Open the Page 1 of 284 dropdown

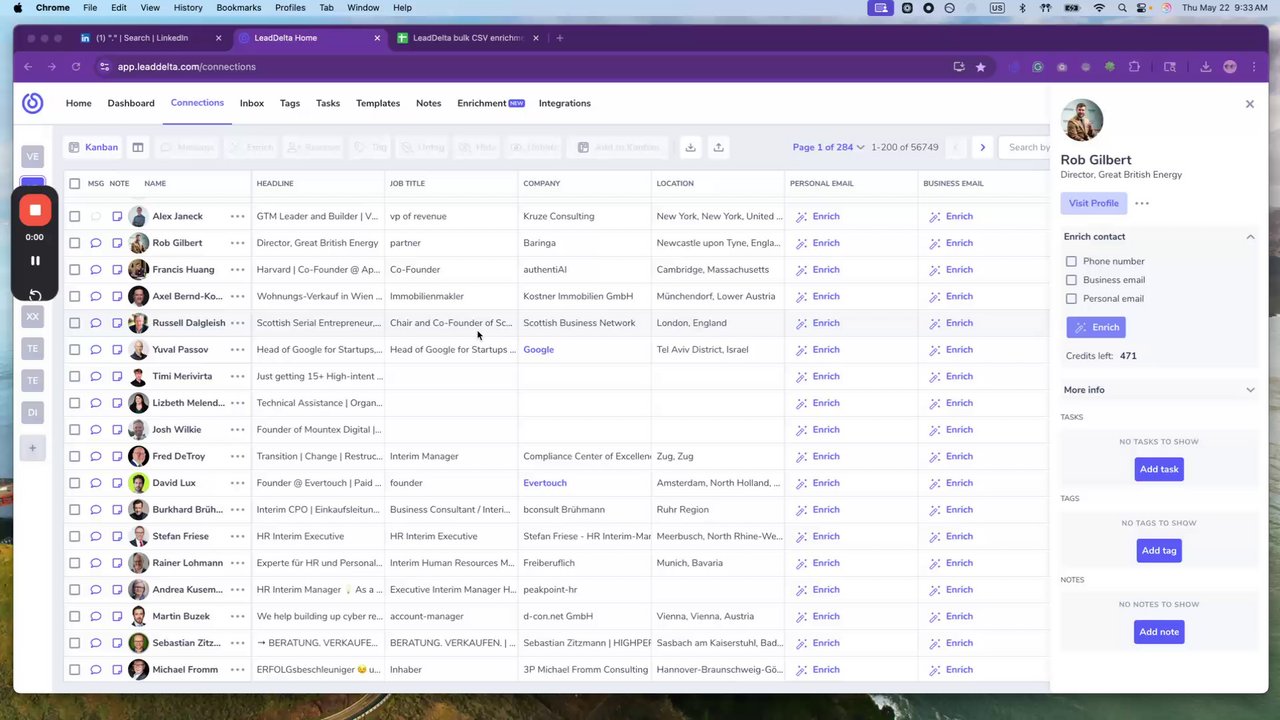829,147
